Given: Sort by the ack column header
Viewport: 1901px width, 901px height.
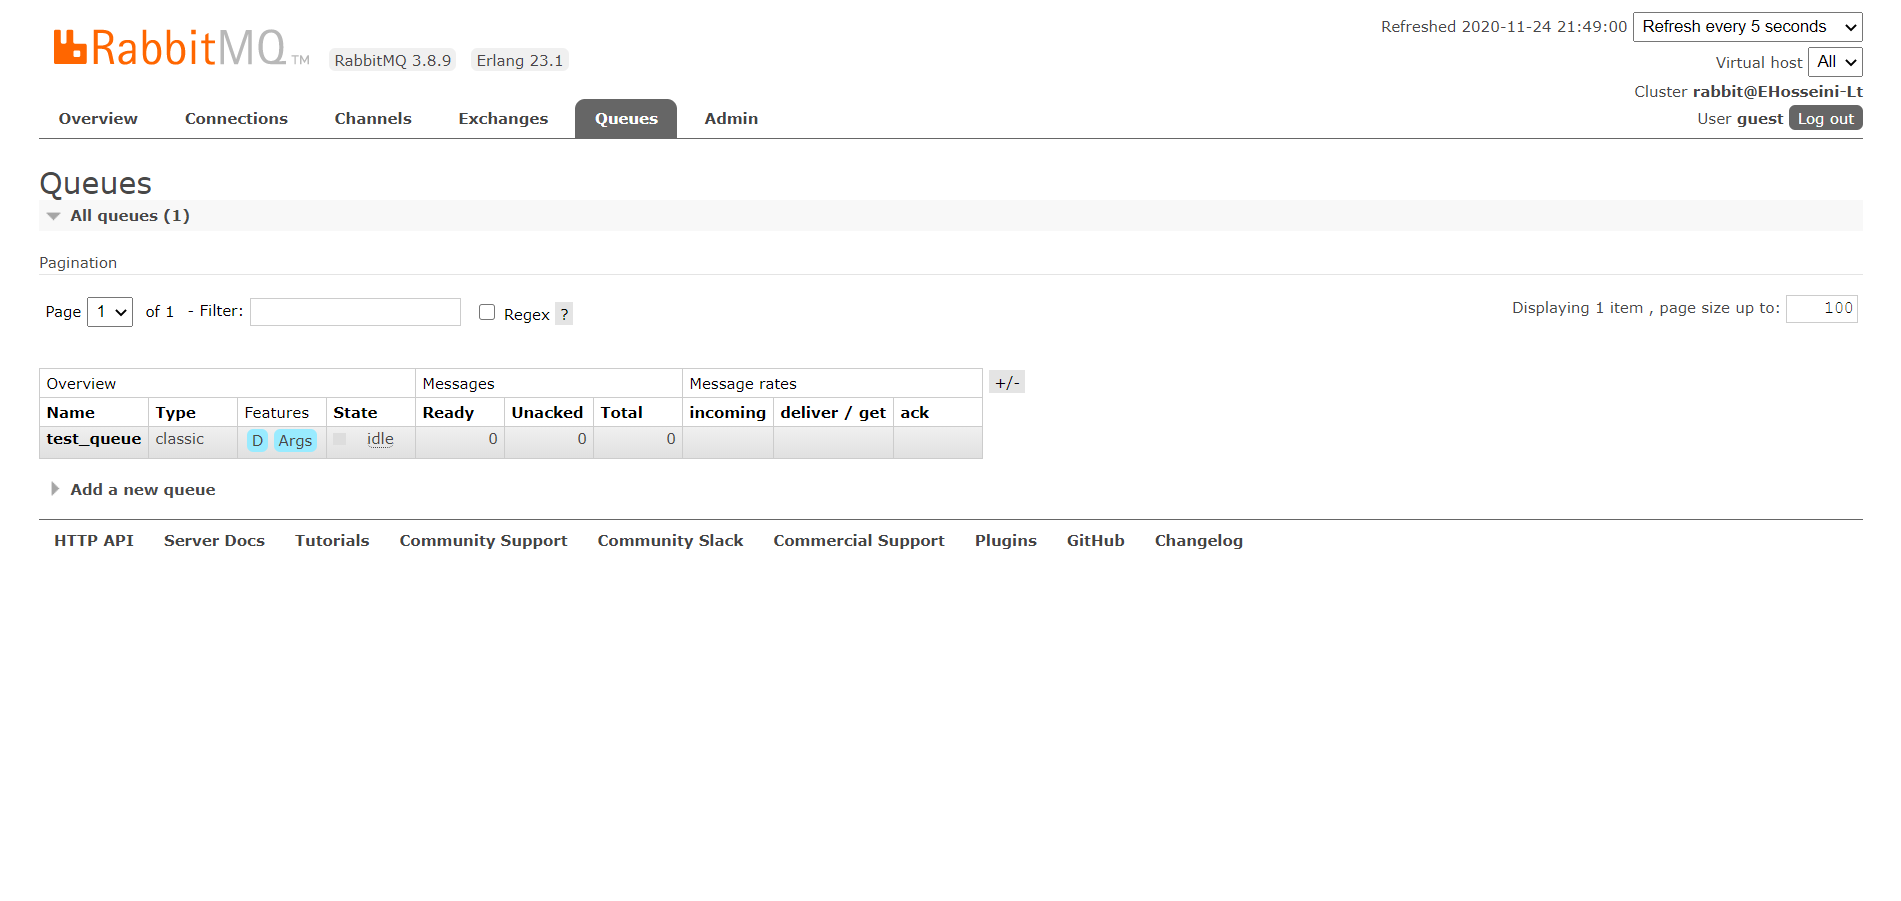Looking at the screenshot, I should (x=914, y=412).
